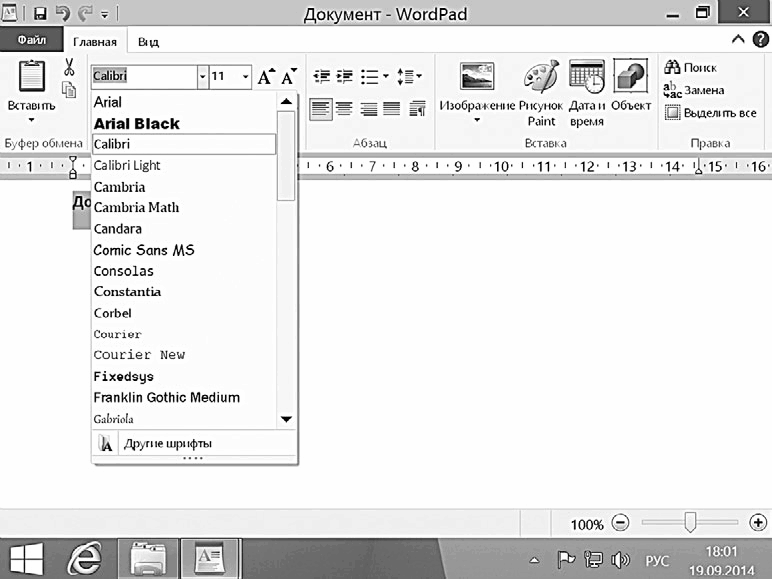Open the Файл menu
This screenshot has height=579, width=772.
pyautogui.click(x=31, y=42)
